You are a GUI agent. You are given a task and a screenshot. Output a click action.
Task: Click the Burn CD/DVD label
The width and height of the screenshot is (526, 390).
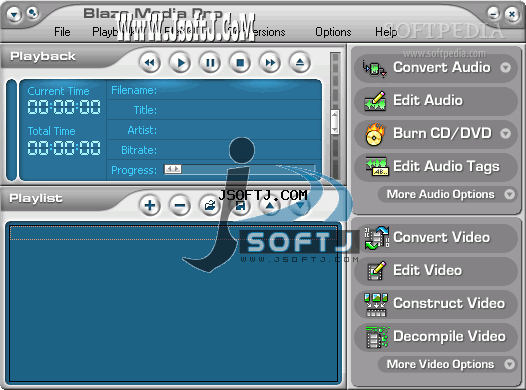point(442,133)
